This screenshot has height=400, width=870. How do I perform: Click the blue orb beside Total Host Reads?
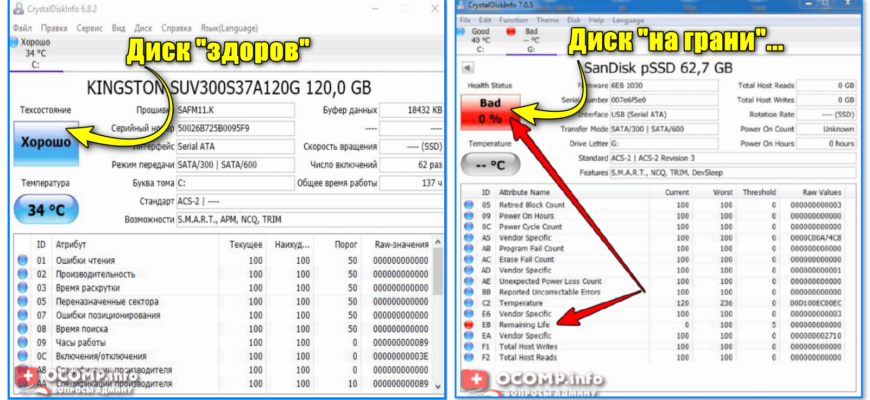469,357
